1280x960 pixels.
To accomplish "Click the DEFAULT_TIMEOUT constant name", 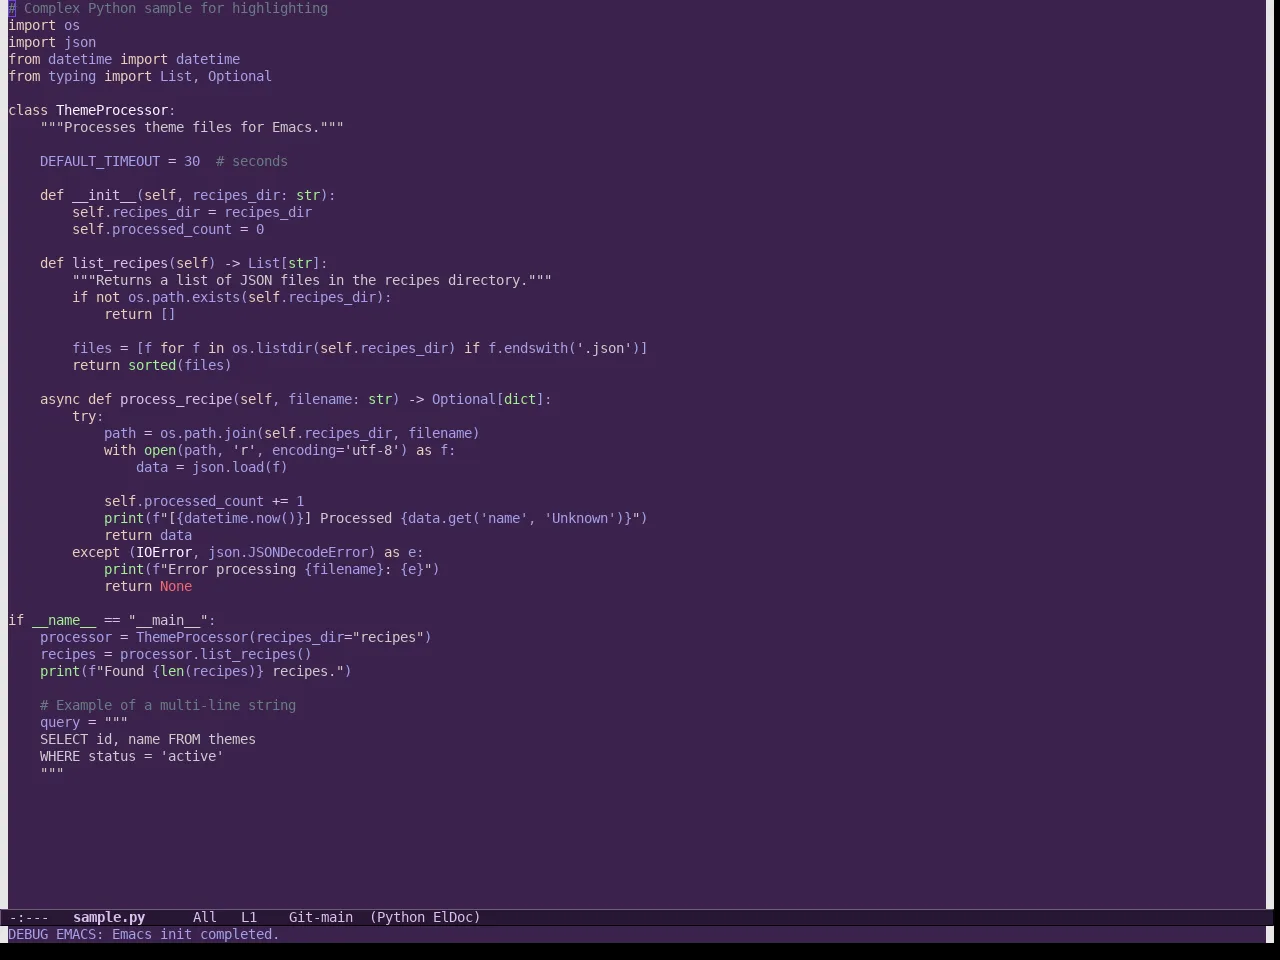I will pos(100,161).
